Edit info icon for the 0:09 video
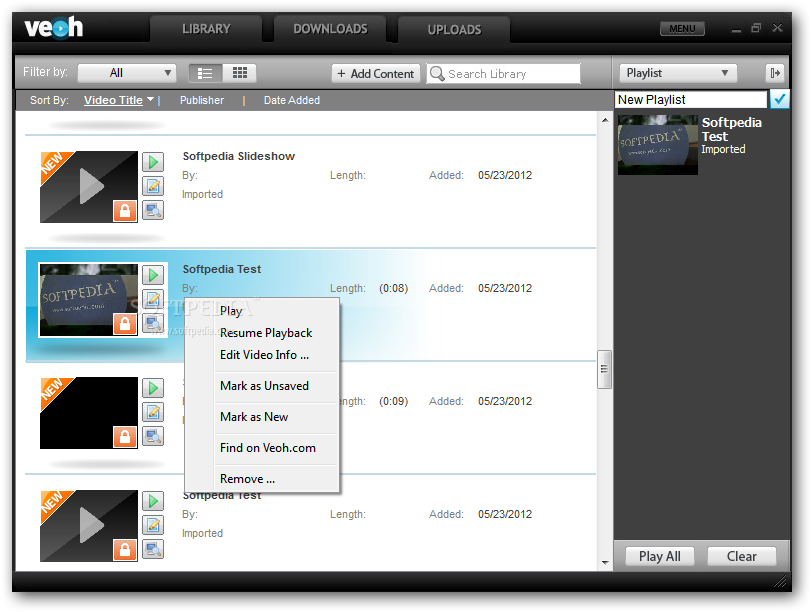 (153, 412)
